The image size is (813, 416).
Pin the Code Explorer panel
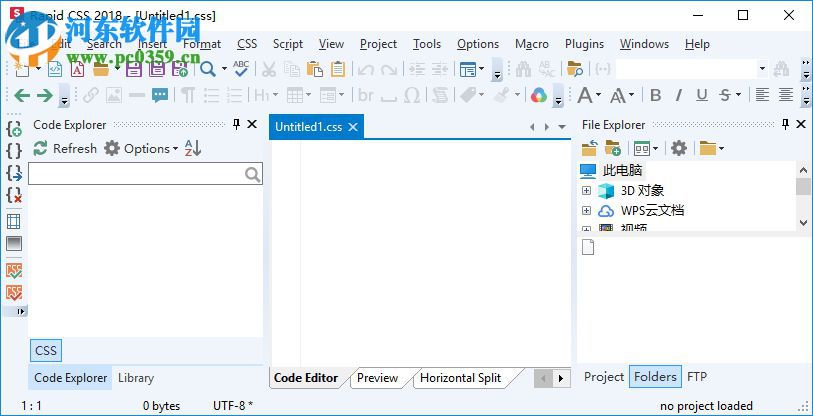(236, 124)
